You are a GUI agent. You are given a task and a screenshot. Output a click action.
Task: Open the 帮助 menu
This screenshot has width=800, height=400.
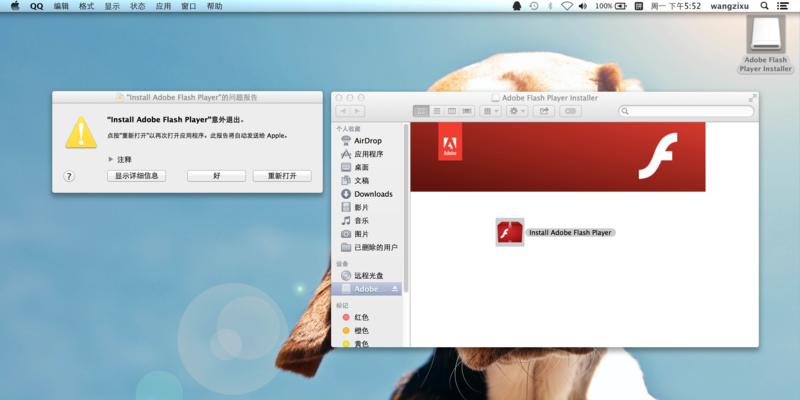point(215,6)
